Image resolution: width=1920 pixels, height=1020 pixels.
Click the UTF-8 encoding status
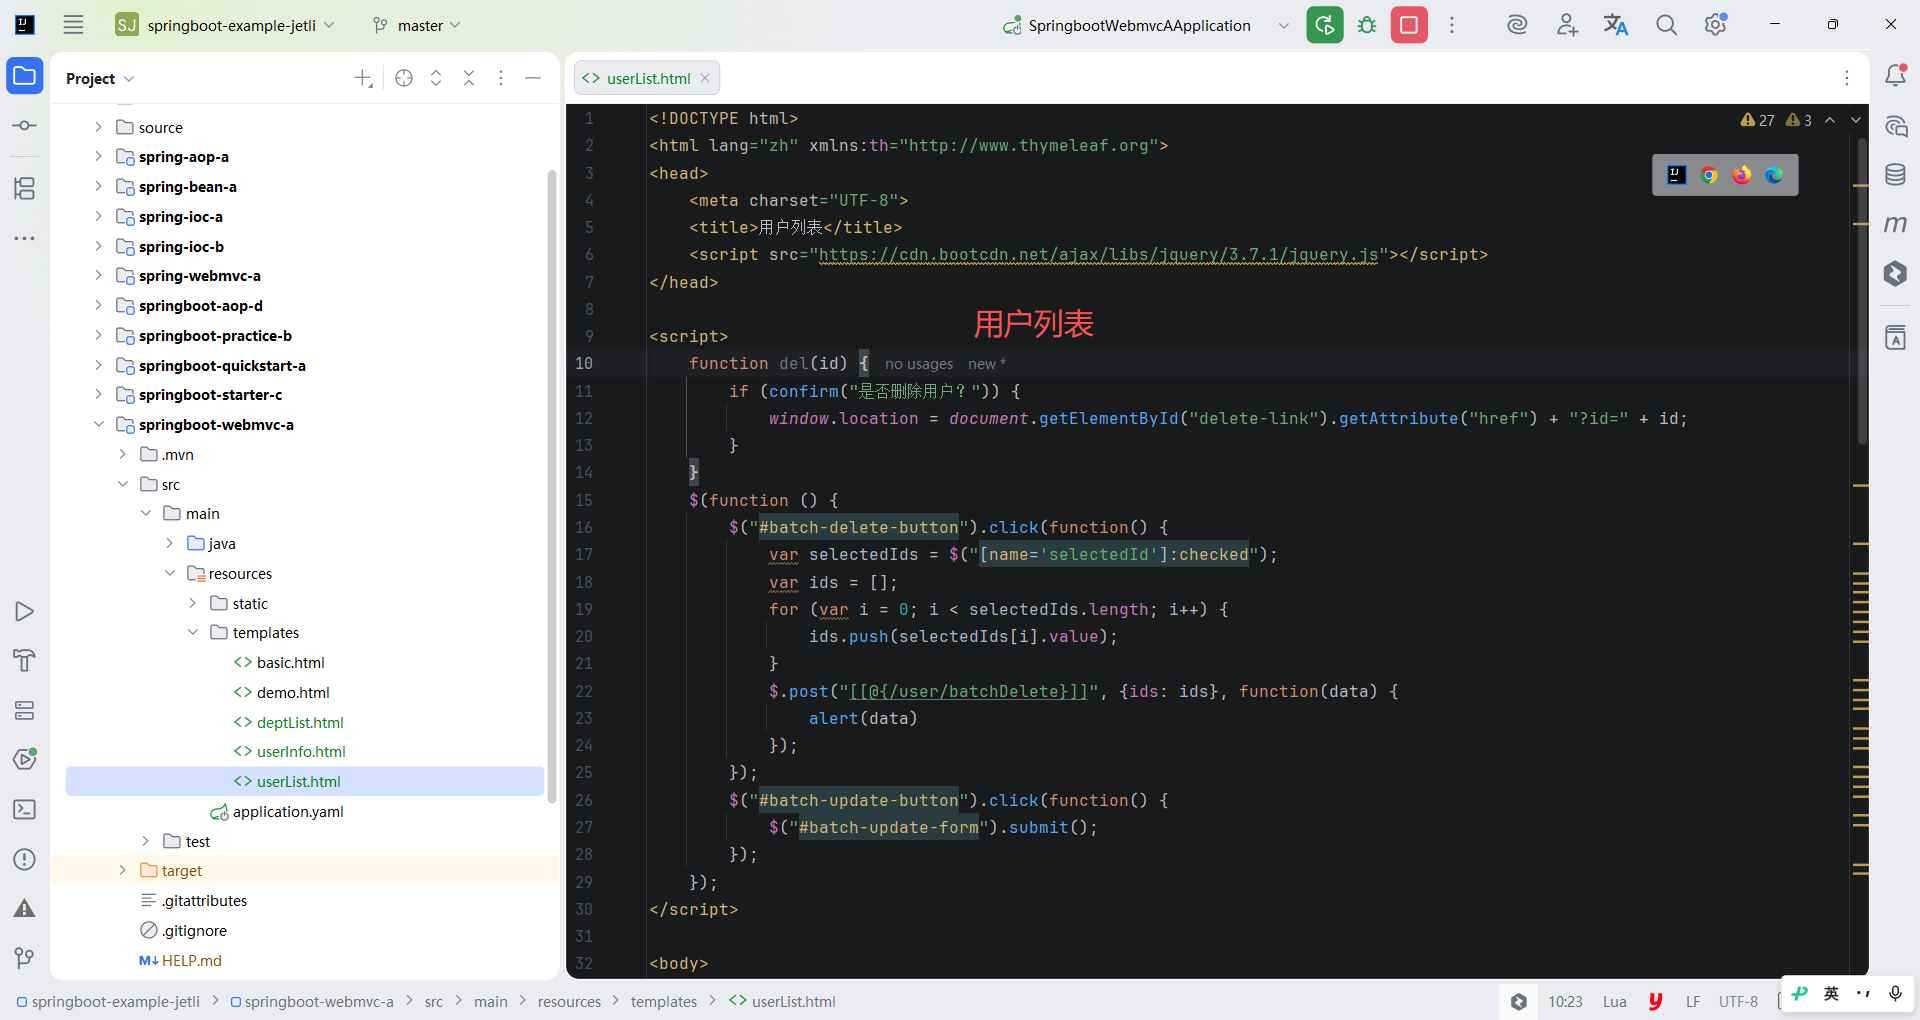pyautogui.click(x=1738, y=1001)
